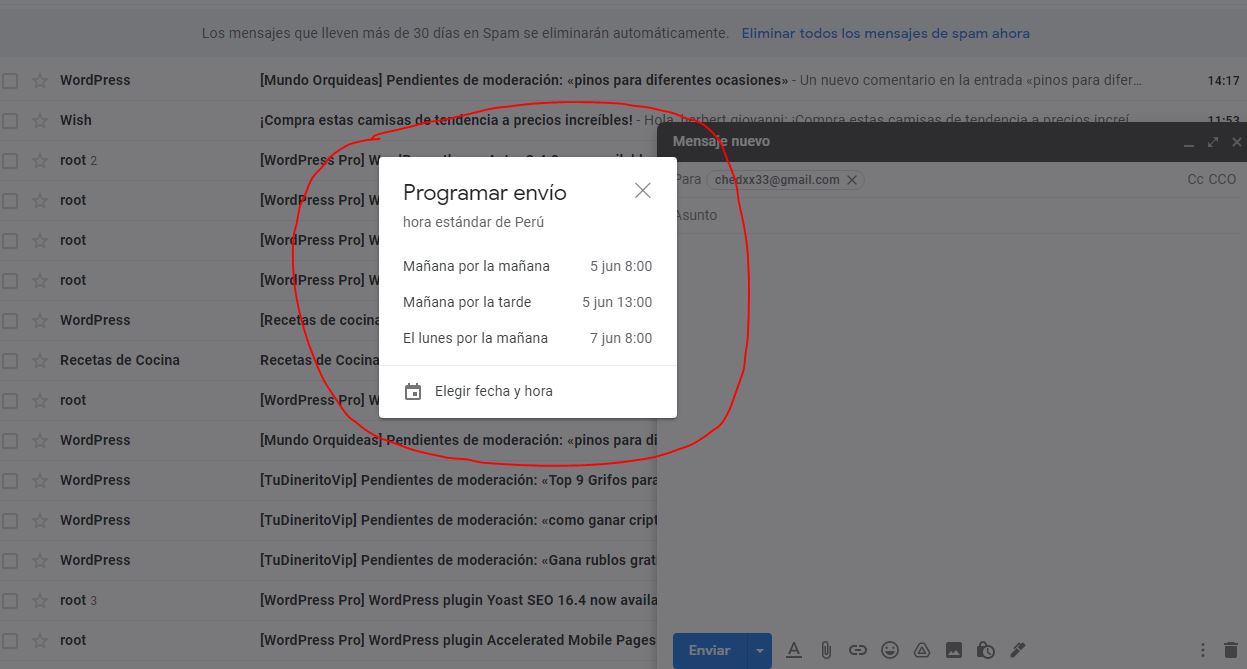Turn on confidential mode

coord(986,650)
